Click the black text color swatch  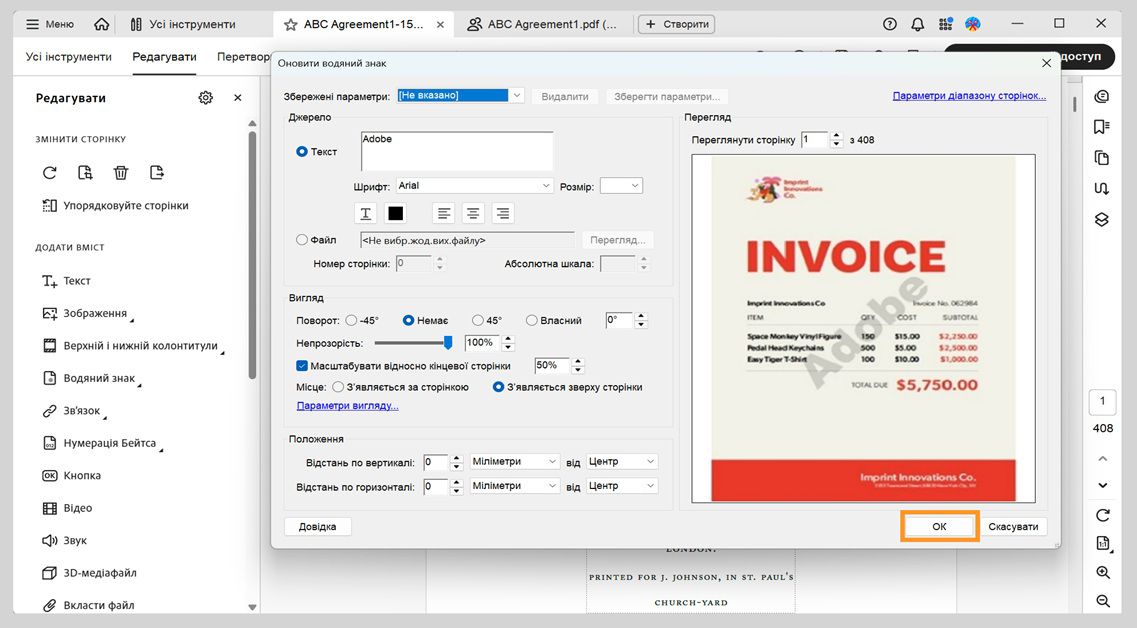click(x=395, y=213)
